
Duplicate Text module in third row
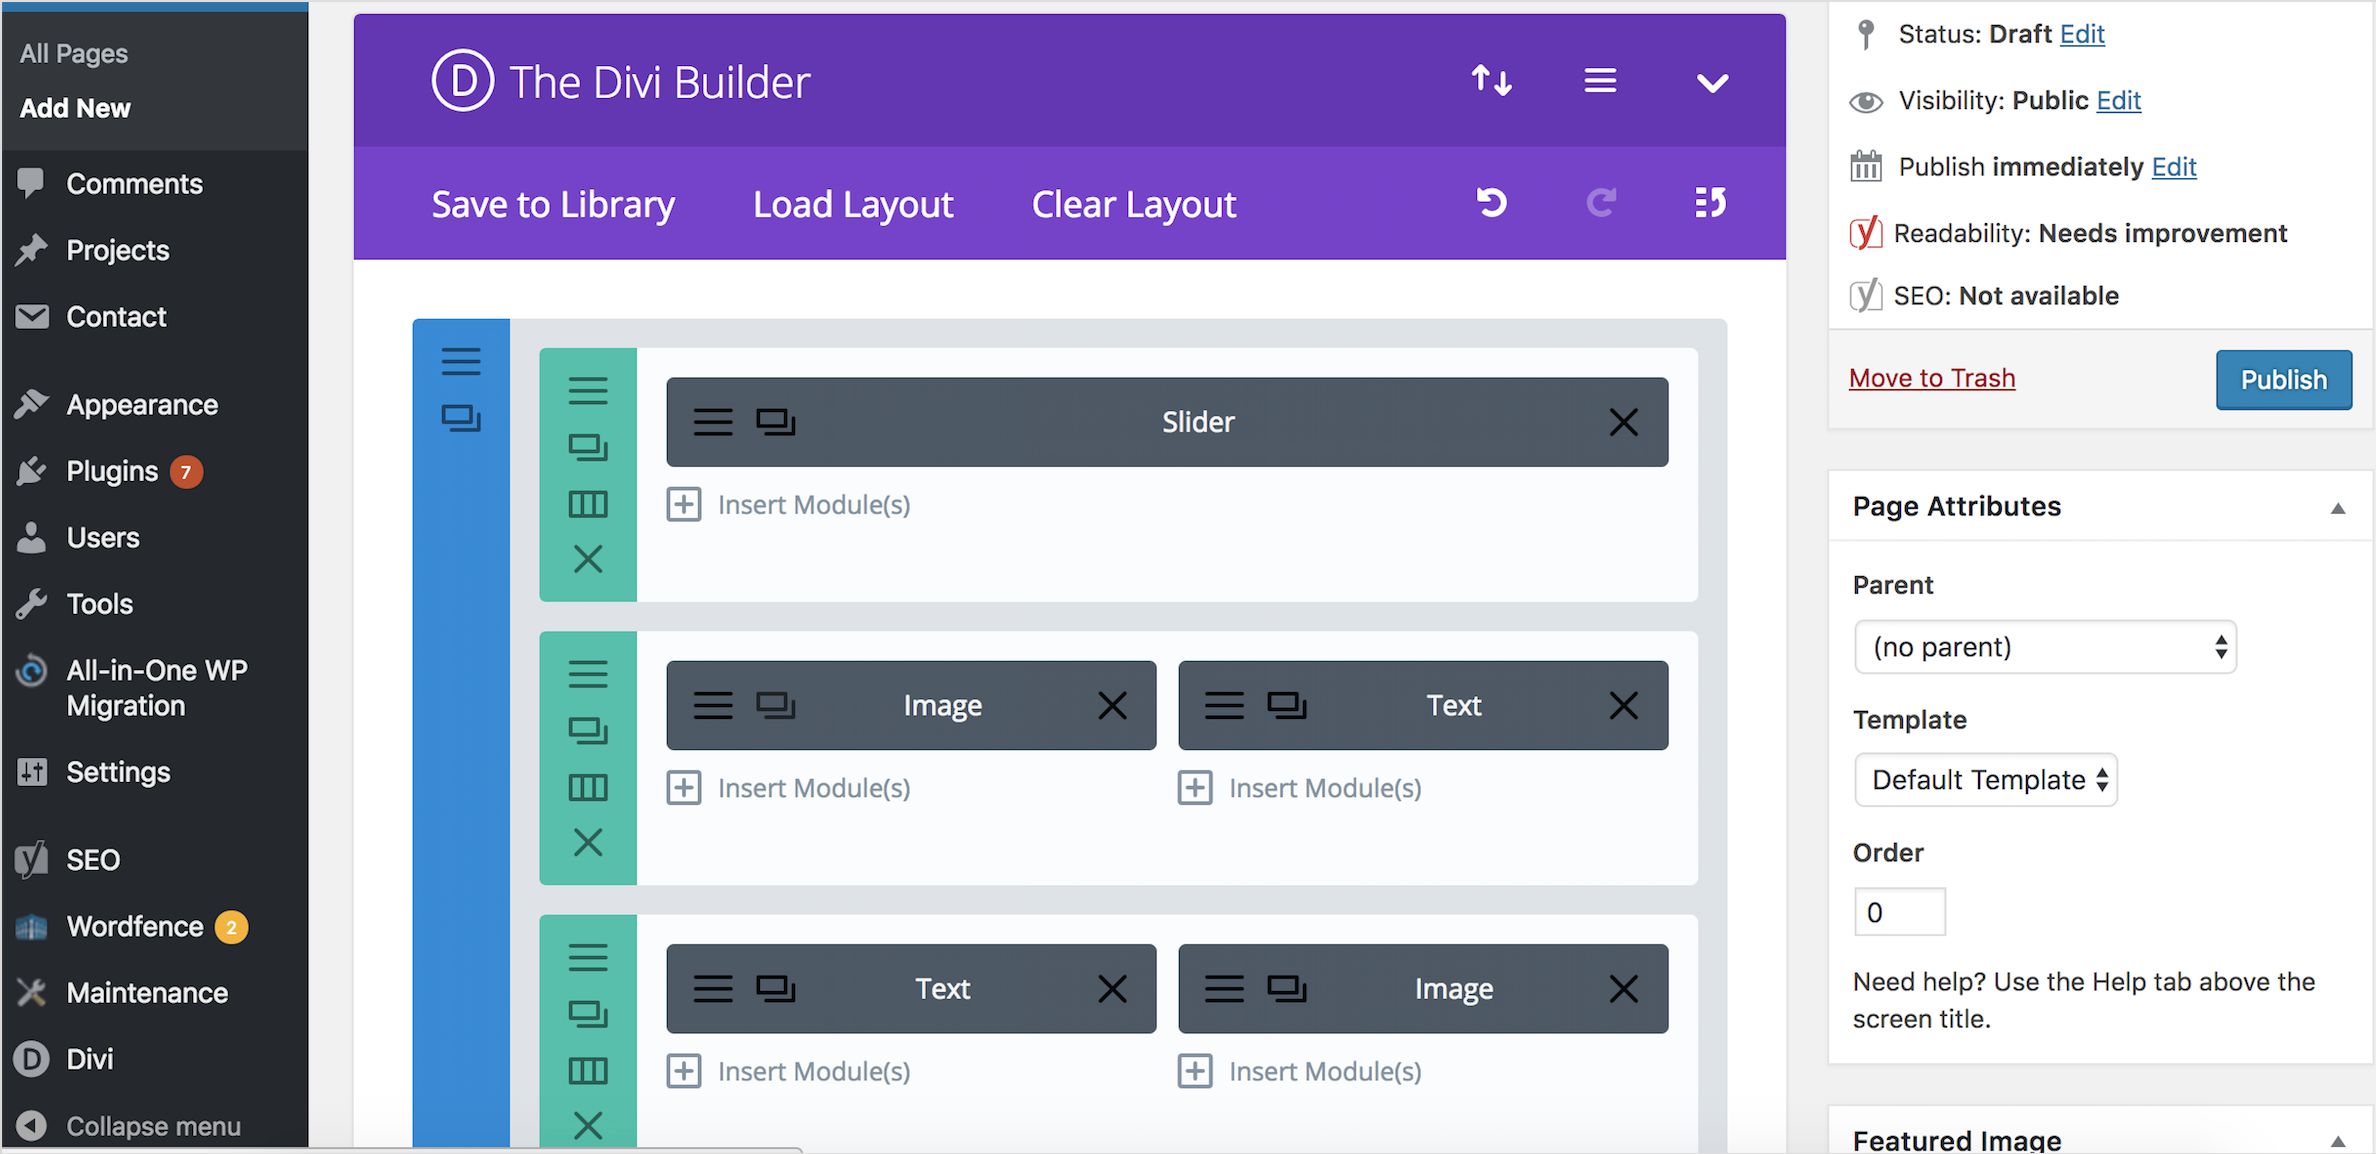(775, 989)
